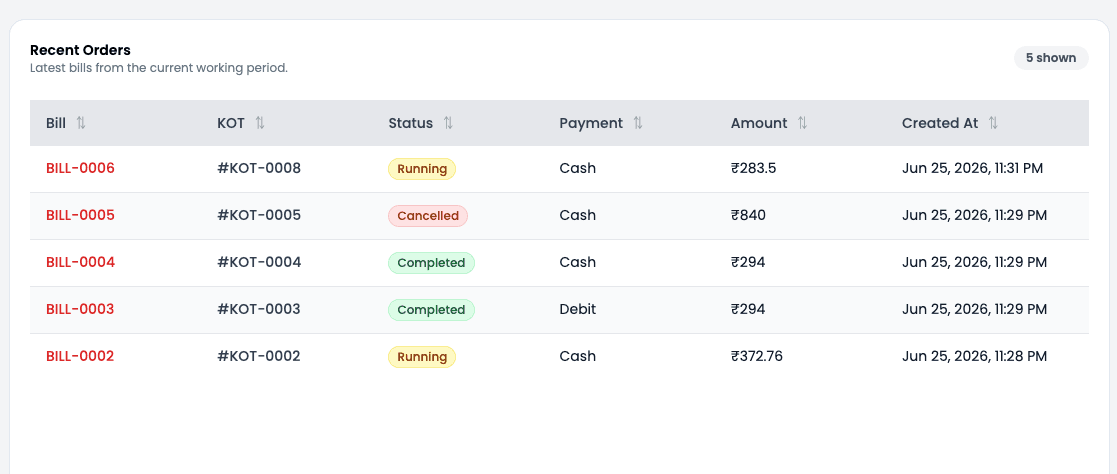This screenshot has width=1117, height=474.
Task: Click created timestamp in BILL-0005 row
Action: [975, 216]
